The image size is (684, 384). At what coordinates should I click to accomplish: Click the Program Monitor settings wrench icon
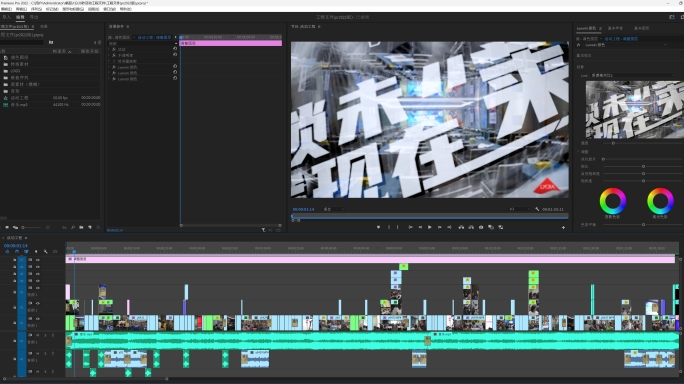click(x=537, y=209)
